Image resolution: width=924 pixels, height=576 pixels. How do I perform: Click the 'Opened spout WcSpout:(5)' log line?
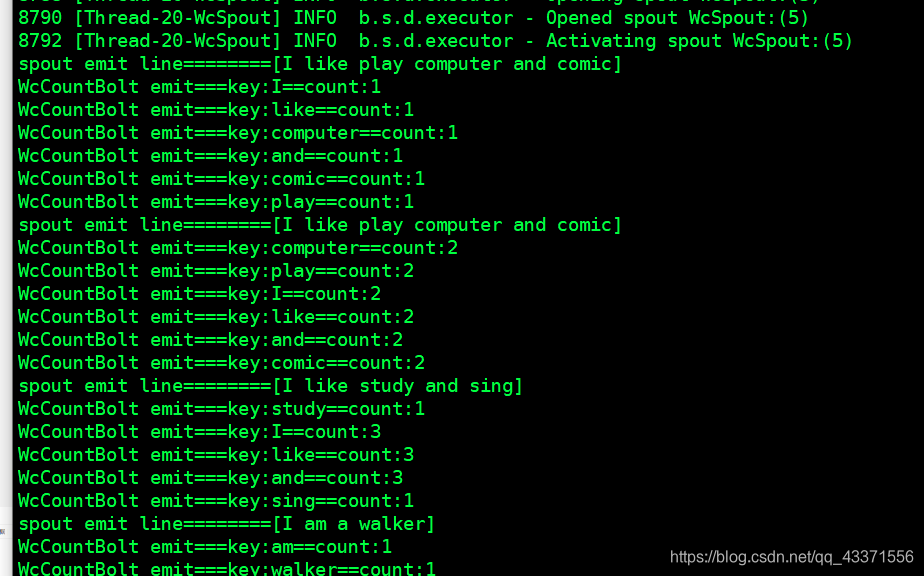click(x=413, y=18)
